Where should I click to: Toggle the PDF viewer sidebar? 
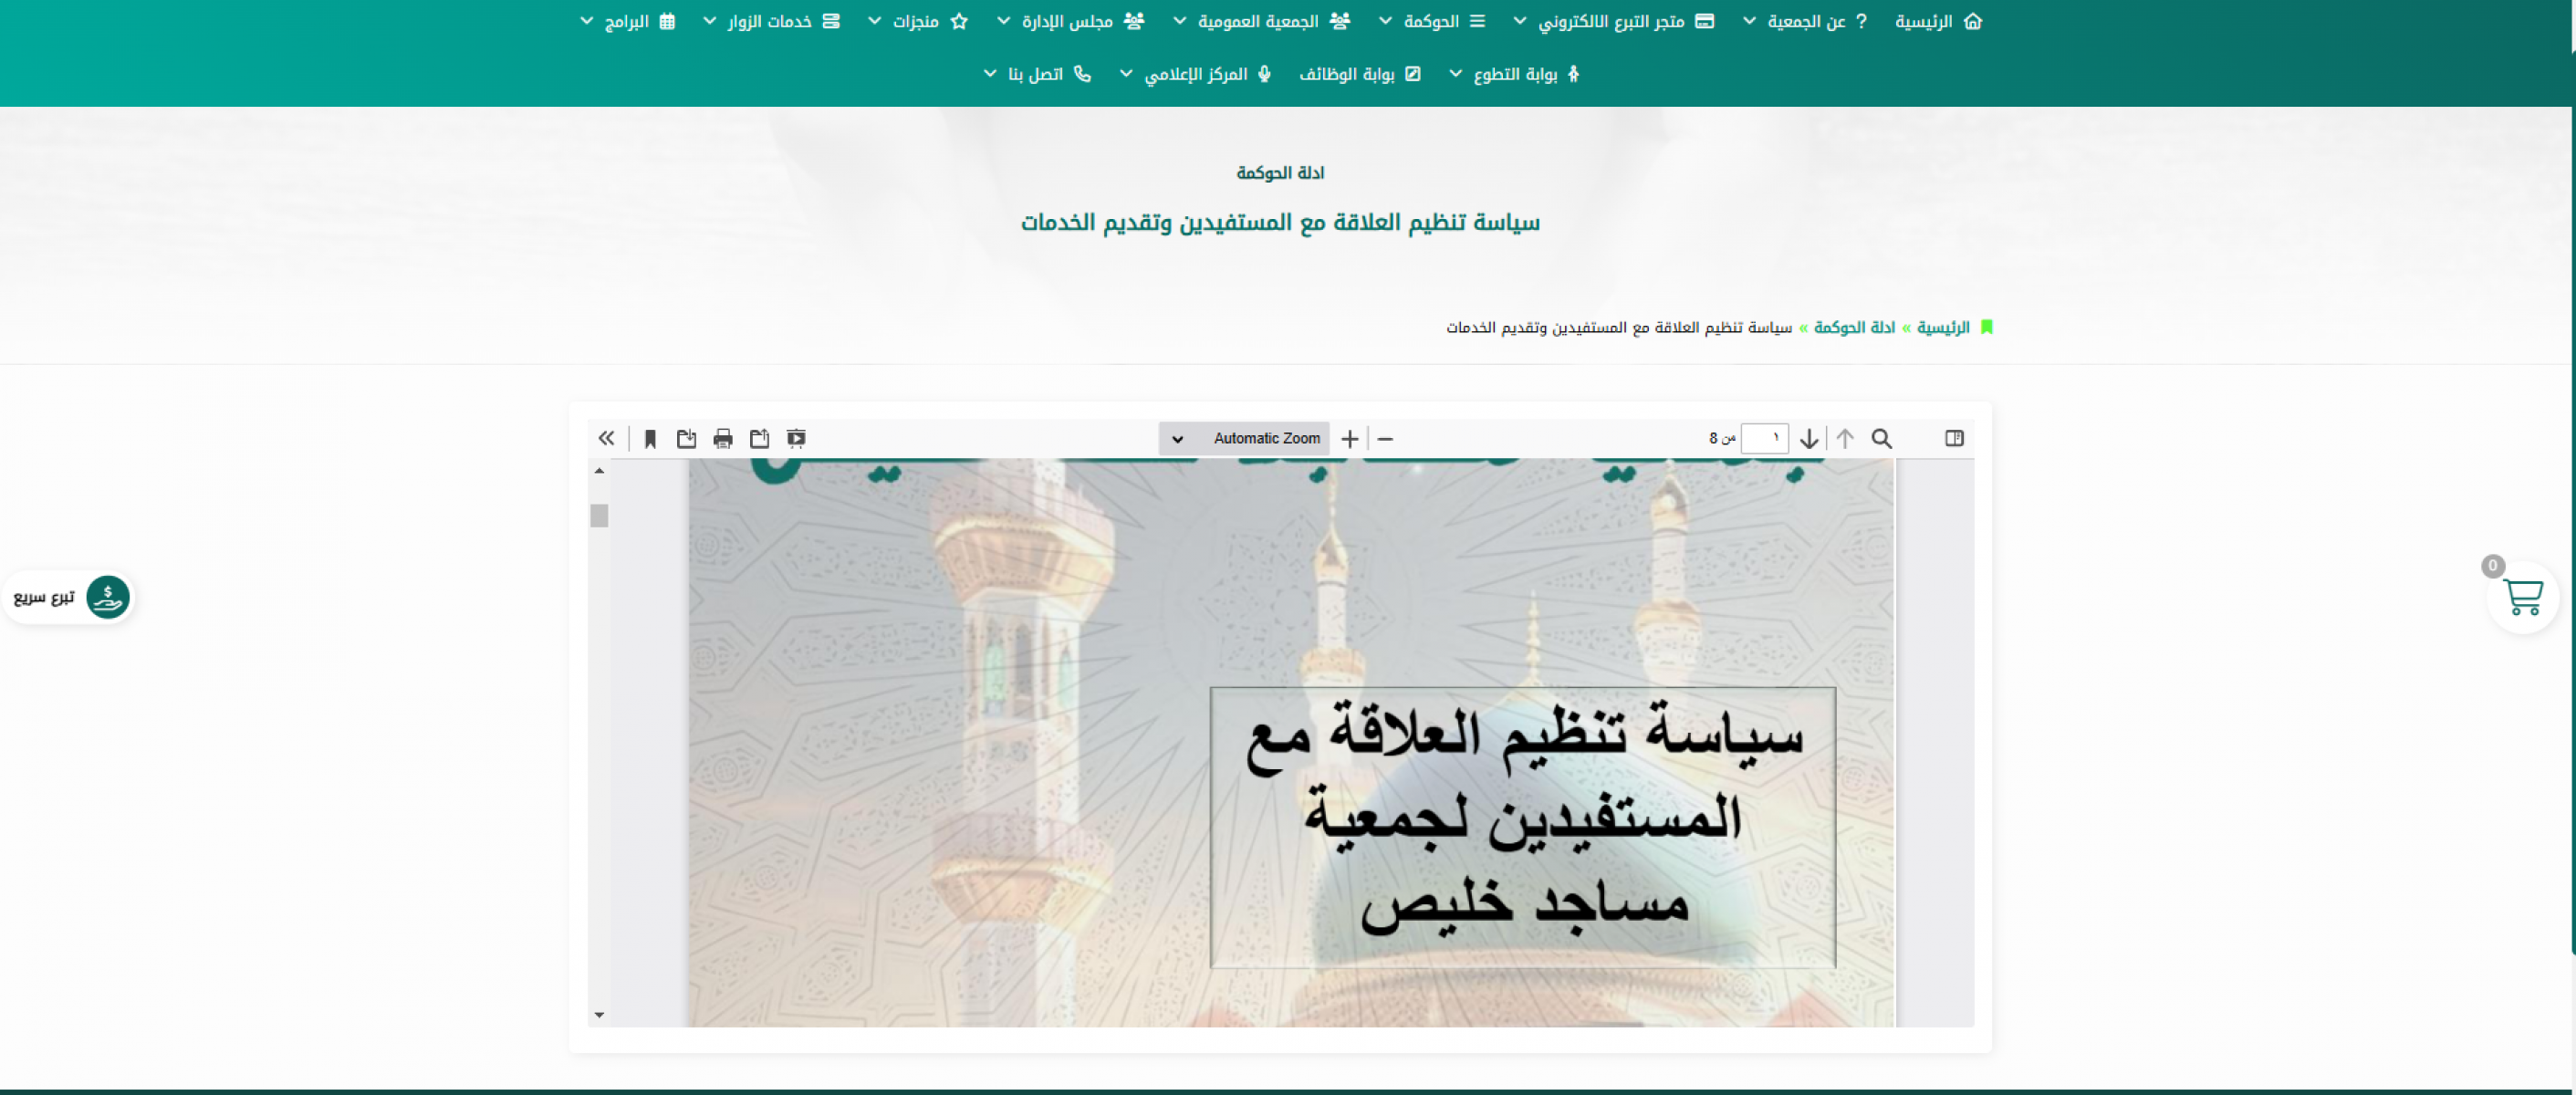(1954, 438)
